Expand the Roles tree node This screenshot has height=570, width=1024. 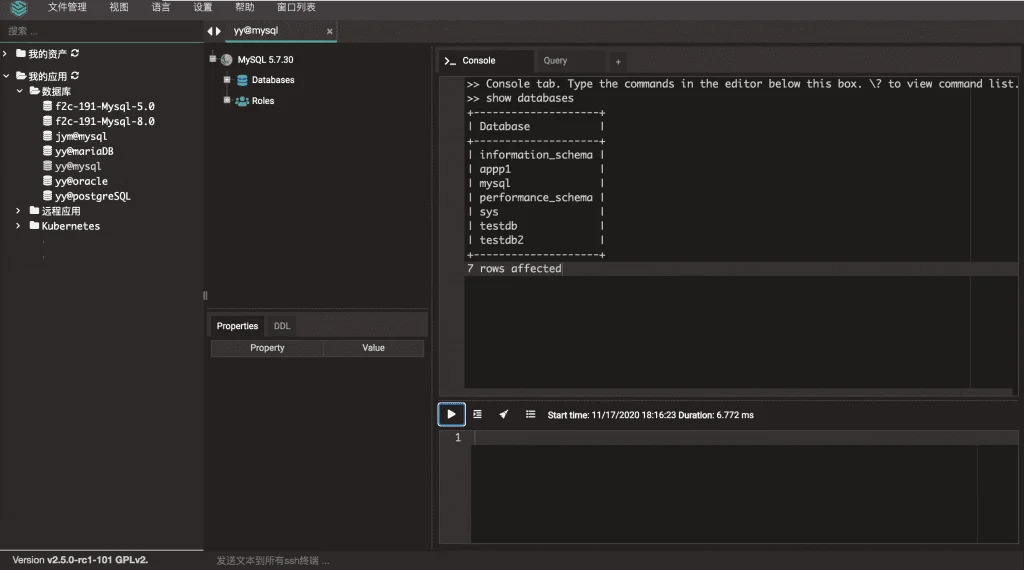227,101
